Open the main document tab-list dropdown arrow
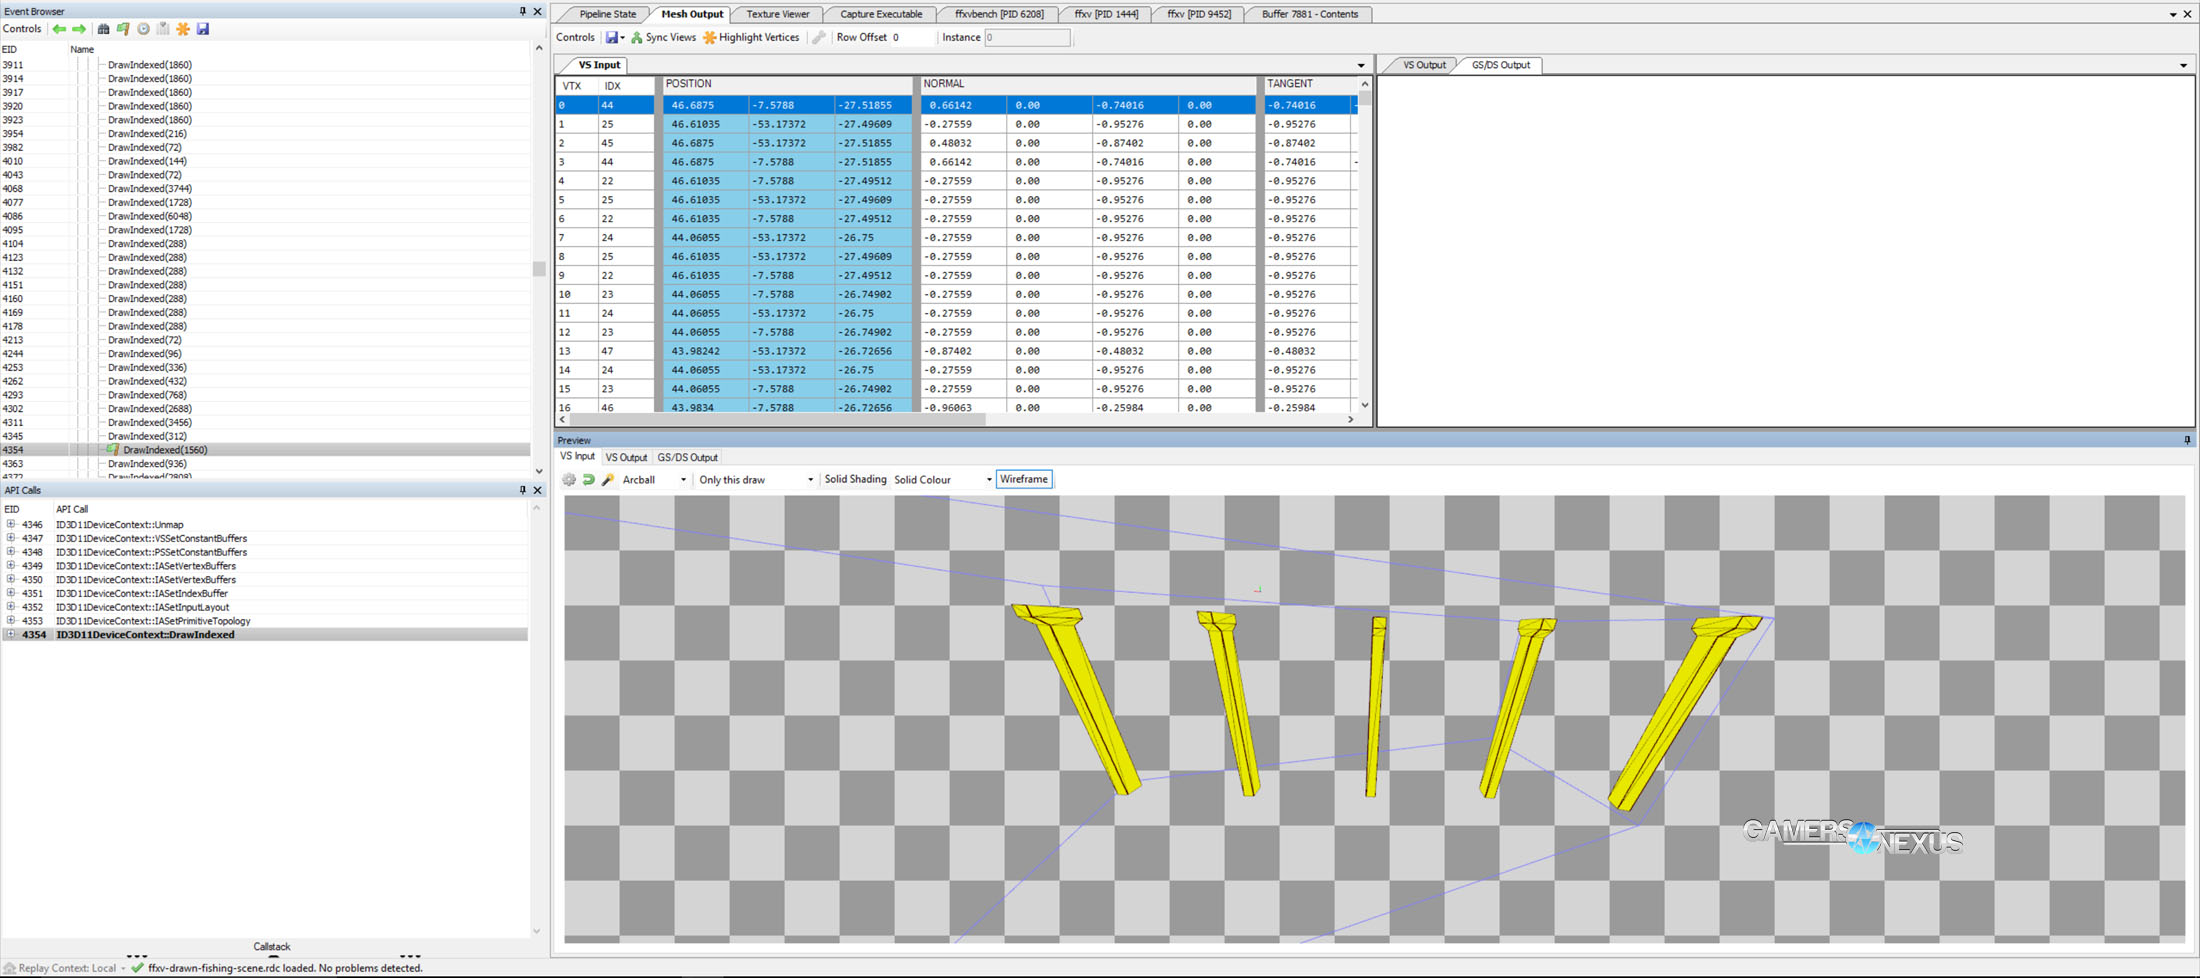The width and height of the screenshot is (2200, 978). [2173, 15]
